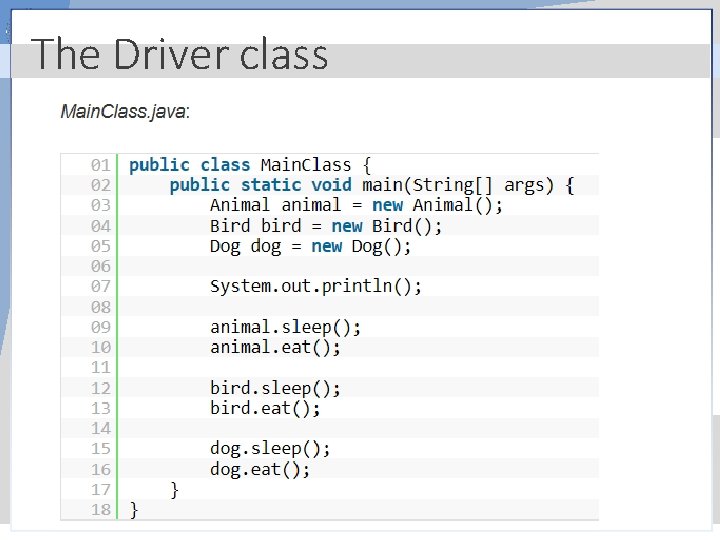Click line number 10 in the gutter

[101, 348]
